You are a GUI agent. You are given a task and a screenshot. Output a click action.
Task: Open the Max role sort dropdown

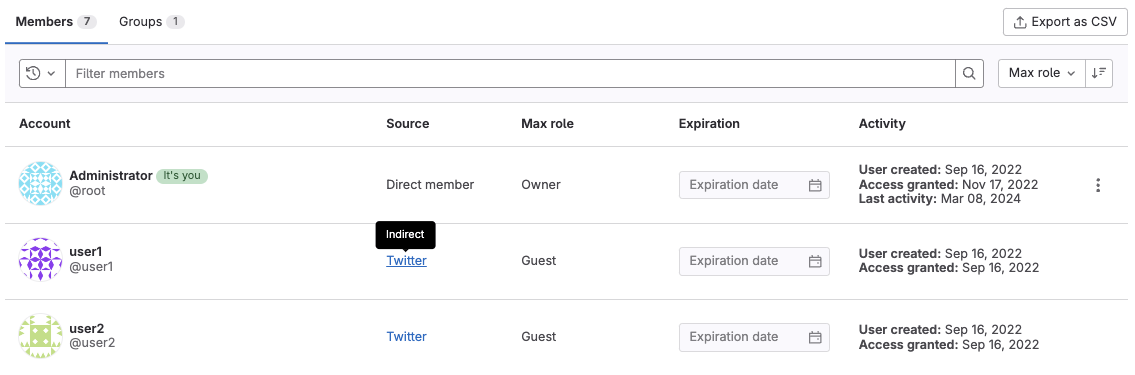tap(1042, 73)
